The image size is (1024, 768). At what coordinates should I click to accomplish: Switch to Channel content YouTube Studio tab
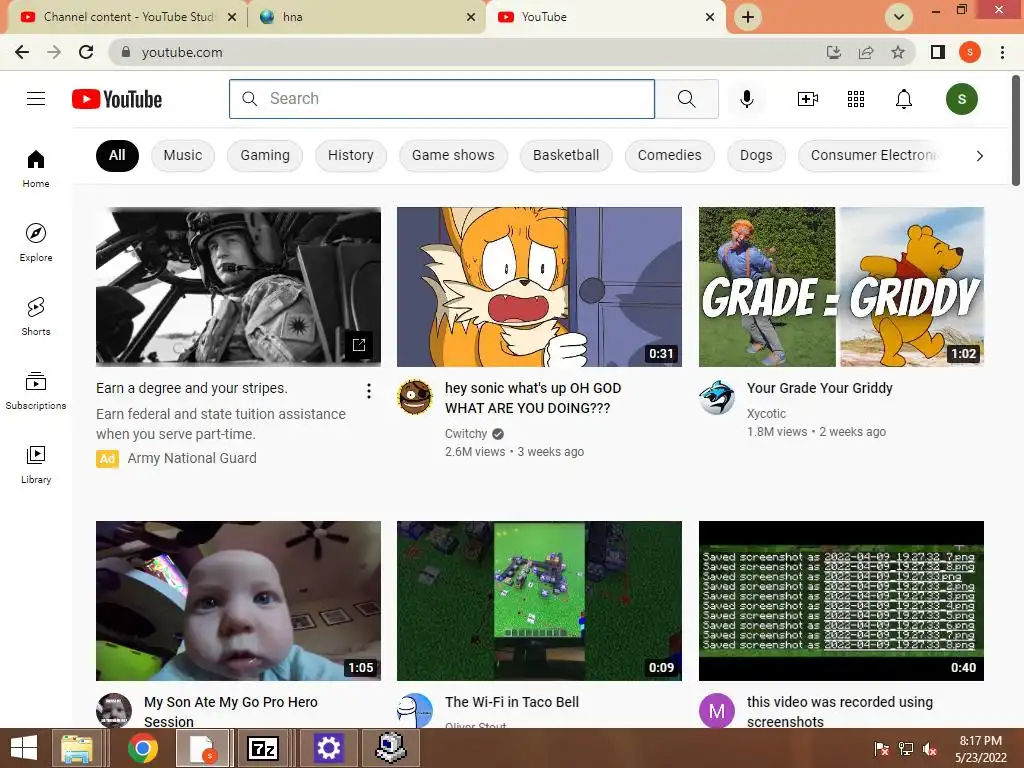pyautogui.click(x=127, y=17)
